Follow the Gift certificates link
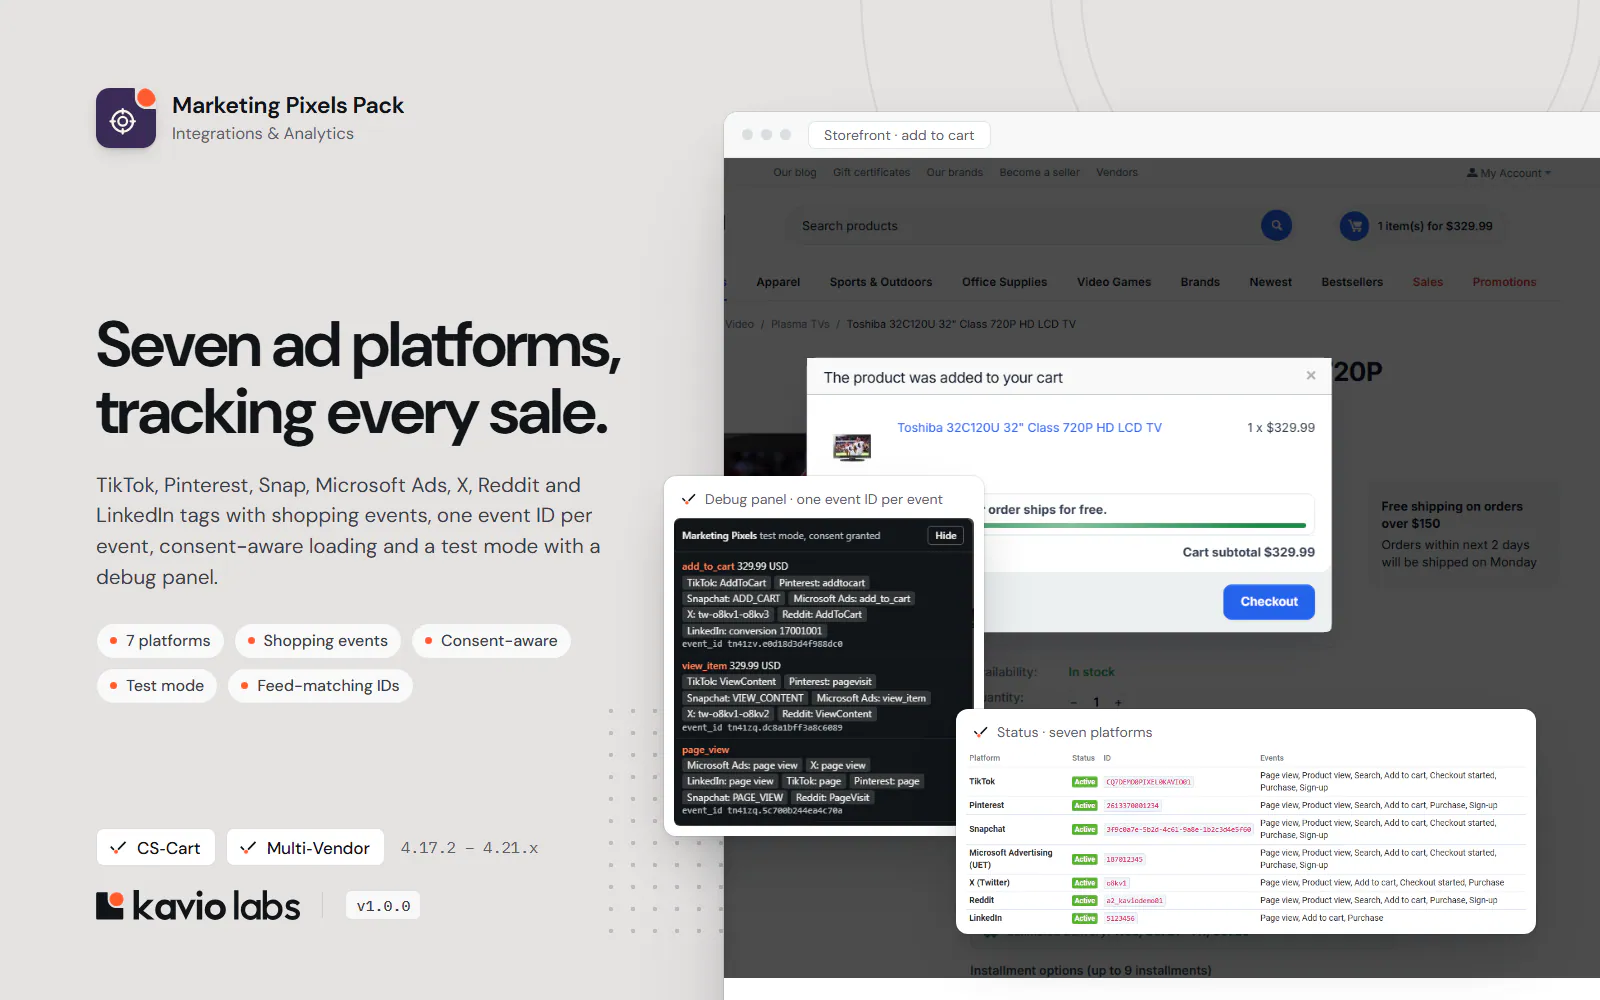This screenshot has height=1000, width=1600. tap(872, 172)
